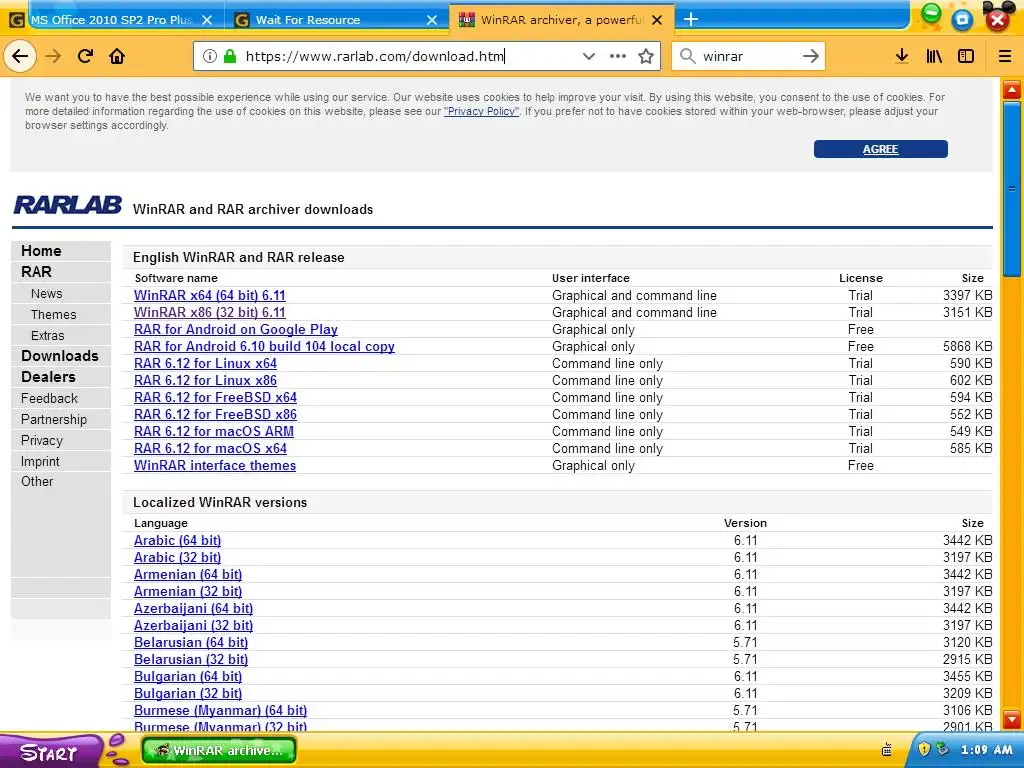
Task: Open Other in the sidebar
Action: coord(37,481)
